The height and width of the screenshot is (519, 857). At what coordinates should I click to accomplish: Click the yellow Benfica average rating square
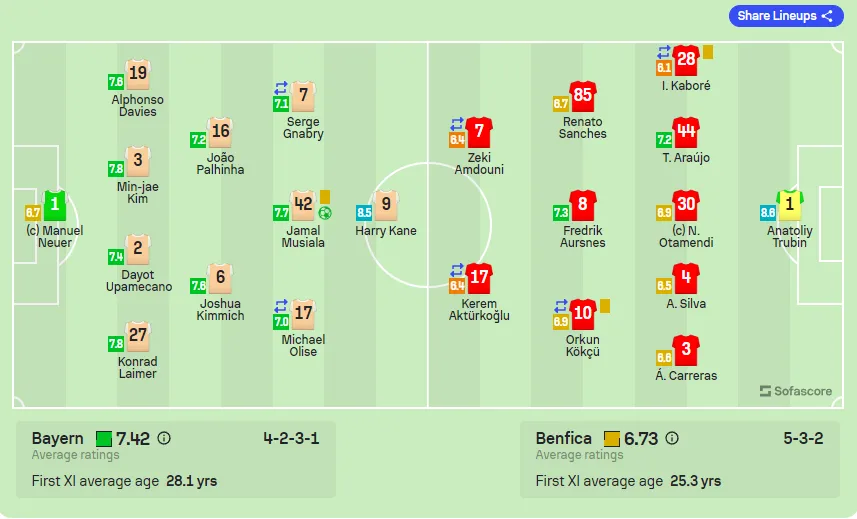coord(612,439)
